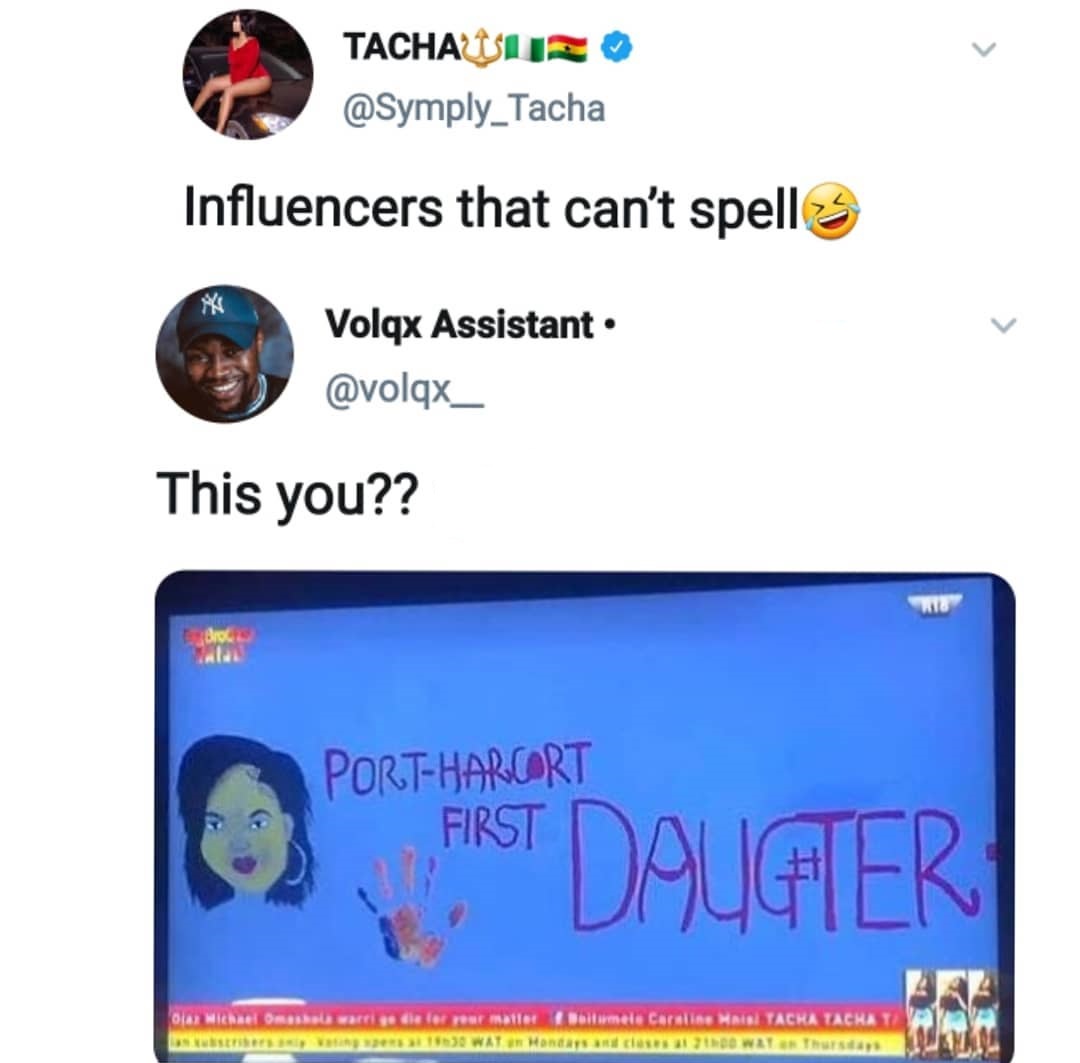Open the attached TV screenshot image

tap(585, 816)
